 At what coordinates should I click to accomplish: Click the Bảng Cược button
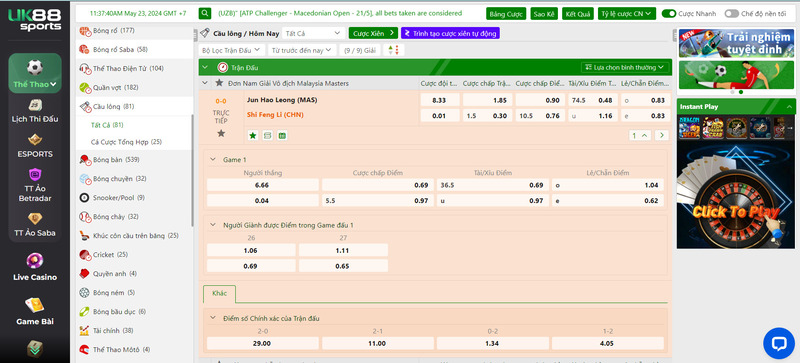(506, 14)
